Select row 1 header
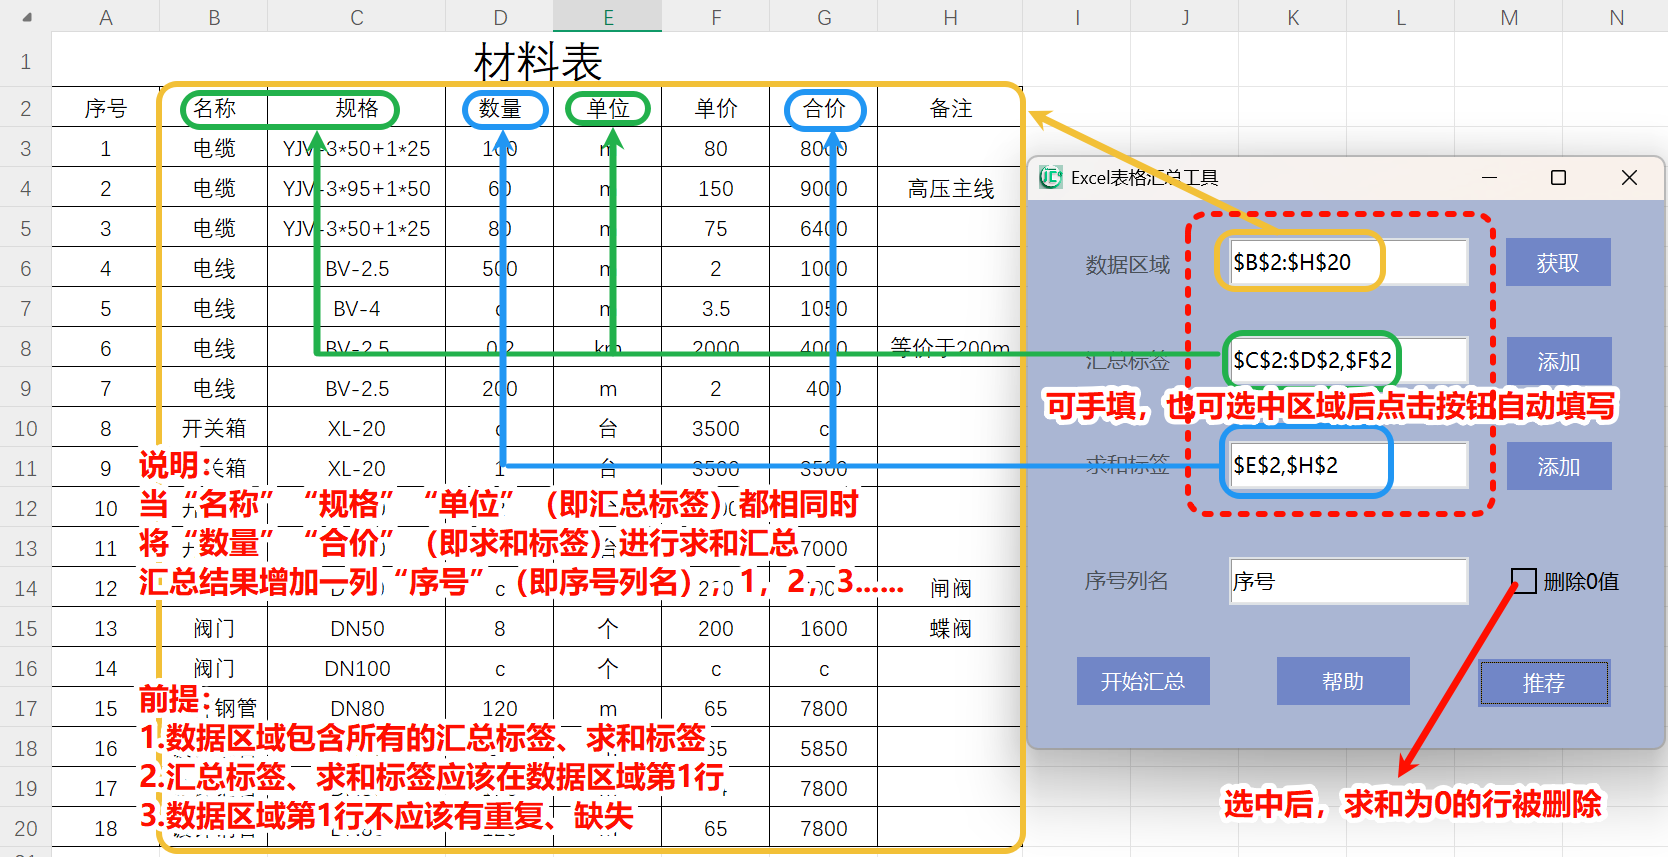Screen dimensions: 1668x857 pos(26,62)
